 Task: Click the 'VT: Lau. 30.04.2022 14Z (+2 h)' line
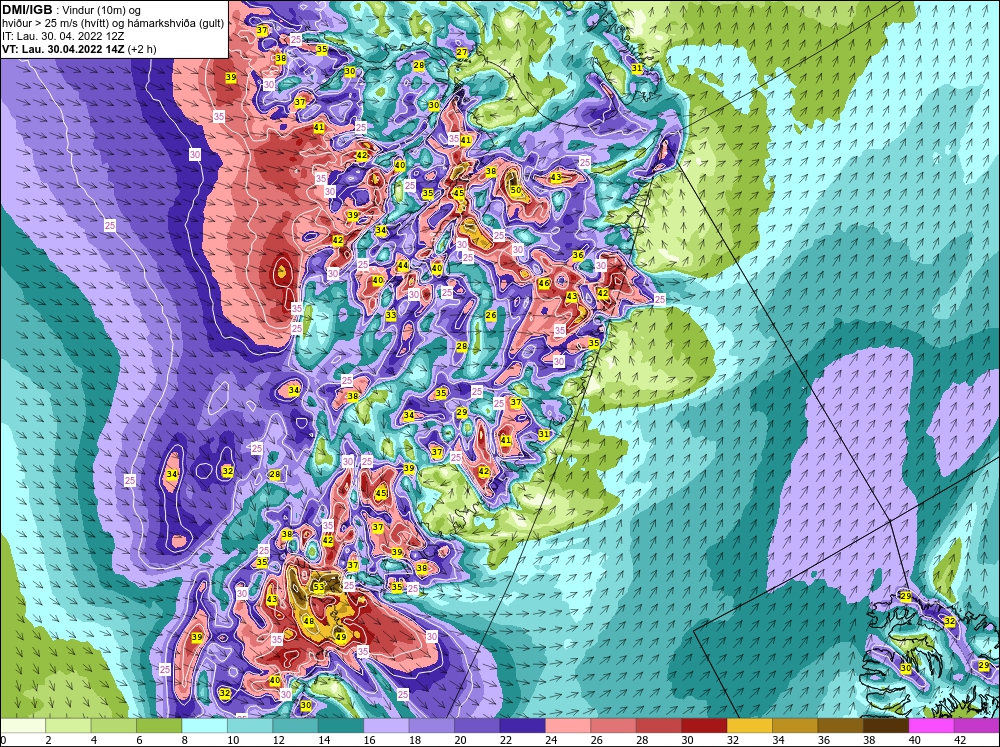pyautogui.click(x=79, y=49)
